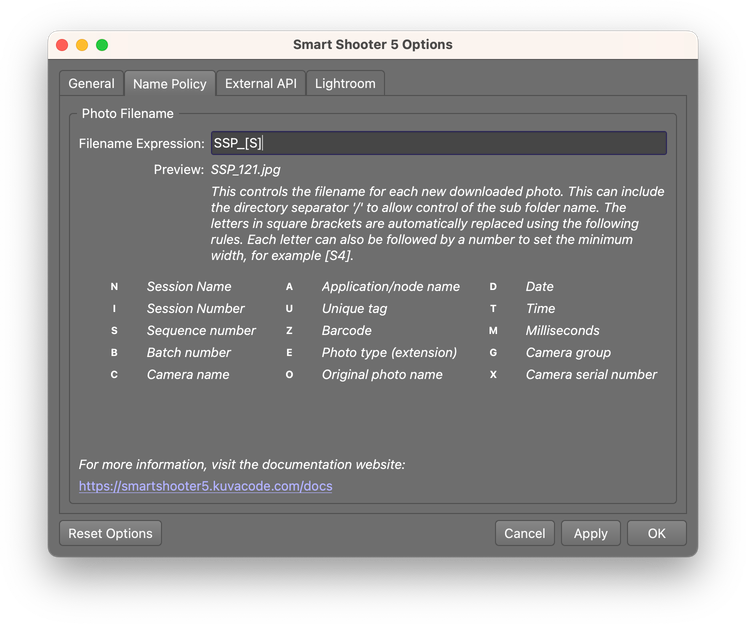Click the Filename Expression text field

[438, 144]
